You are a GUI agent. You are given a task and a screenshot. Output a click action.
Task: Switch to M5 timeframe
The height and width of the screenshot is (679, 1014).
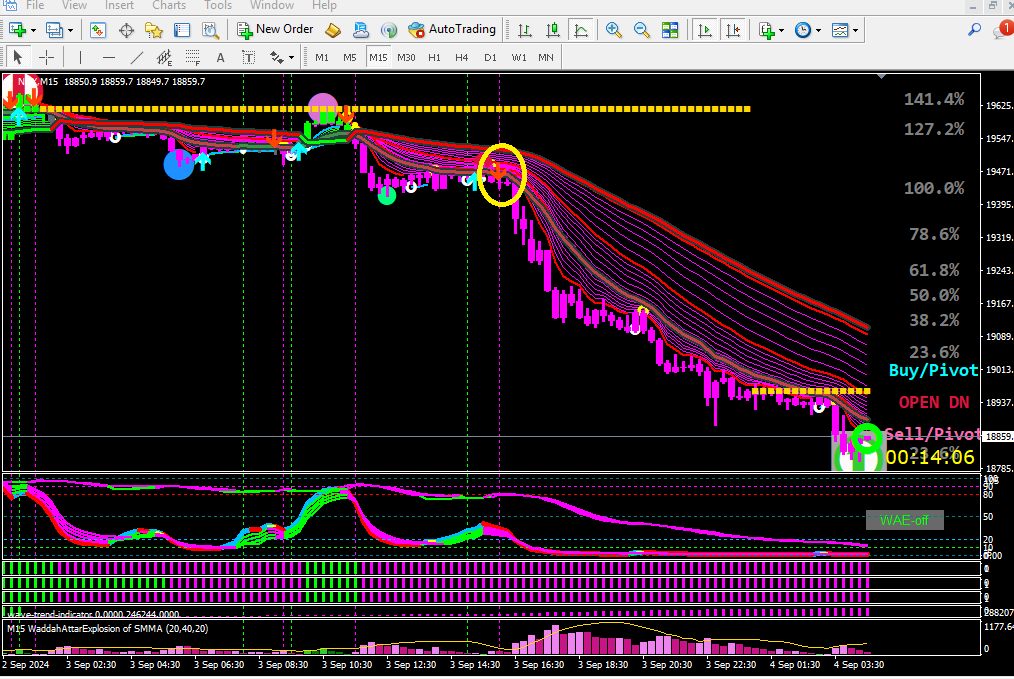click(x=350, y=58)
